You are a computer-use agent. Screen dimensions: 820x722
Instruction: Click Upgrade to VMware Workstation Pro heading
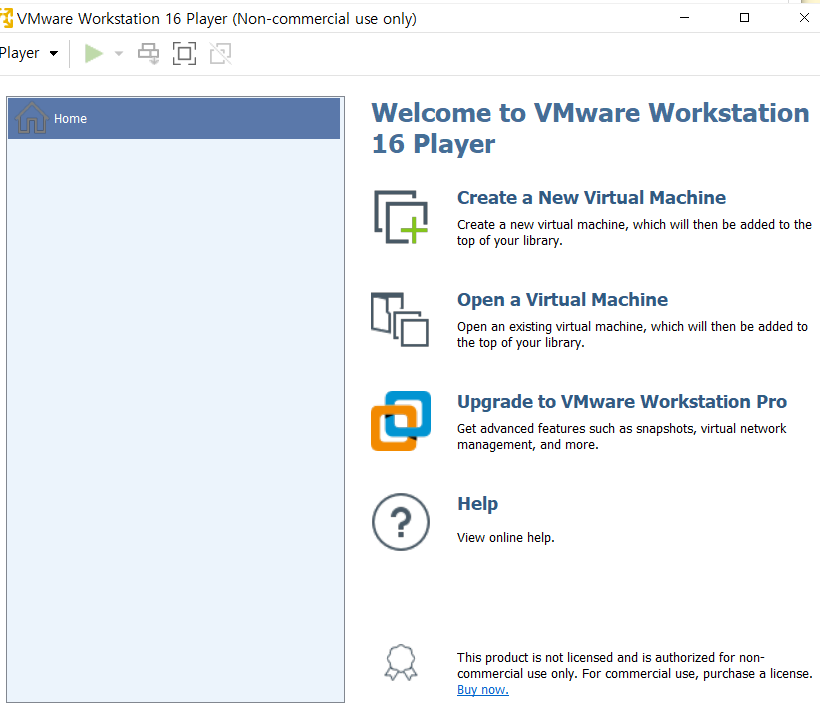click(622, 402)
